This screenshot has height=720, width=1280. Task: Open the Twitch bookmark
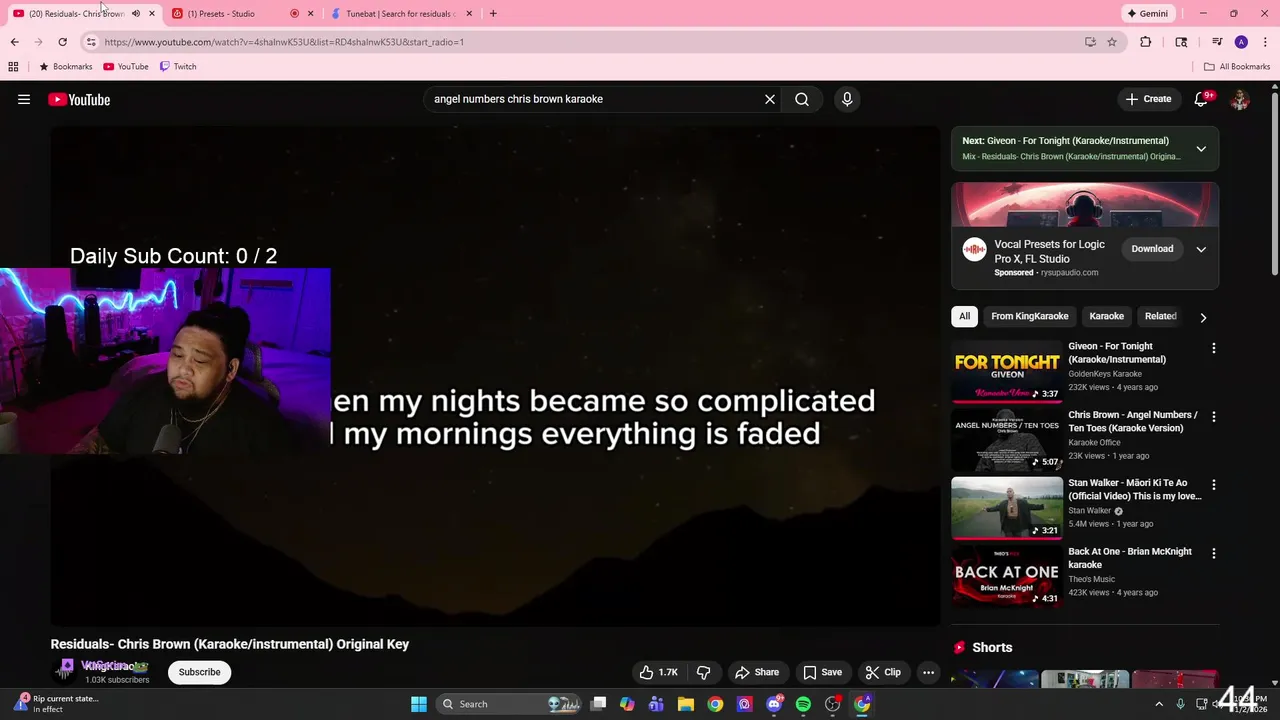coord(178,66)
